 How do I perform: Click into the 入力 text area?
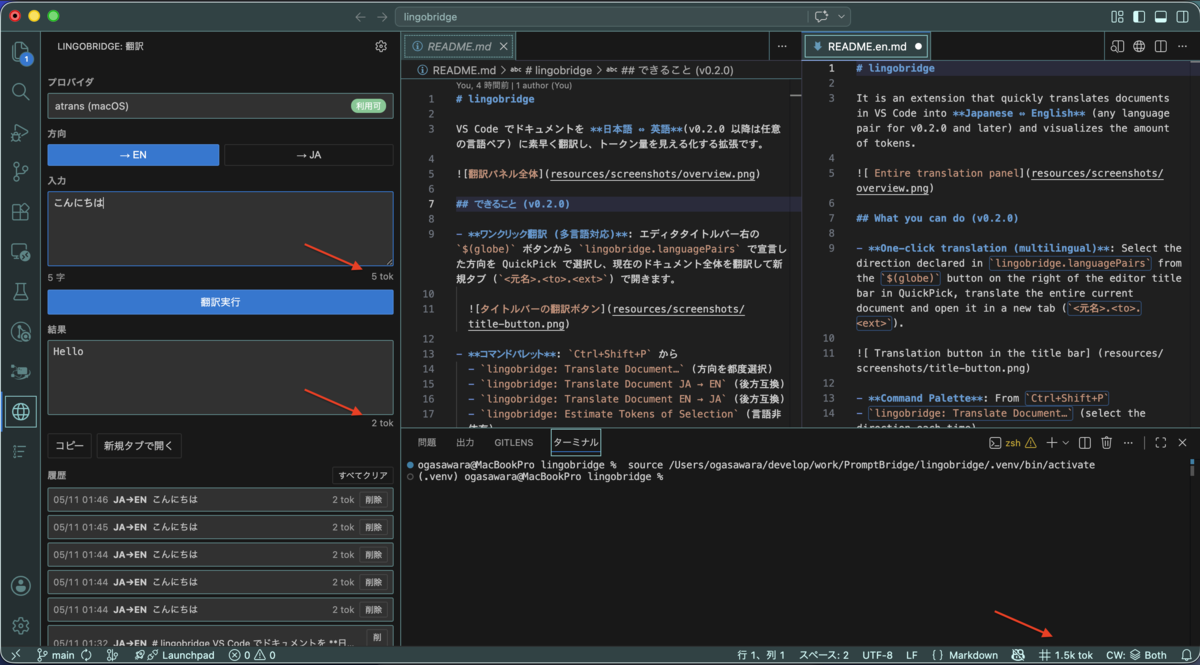(x=220, y=229)
